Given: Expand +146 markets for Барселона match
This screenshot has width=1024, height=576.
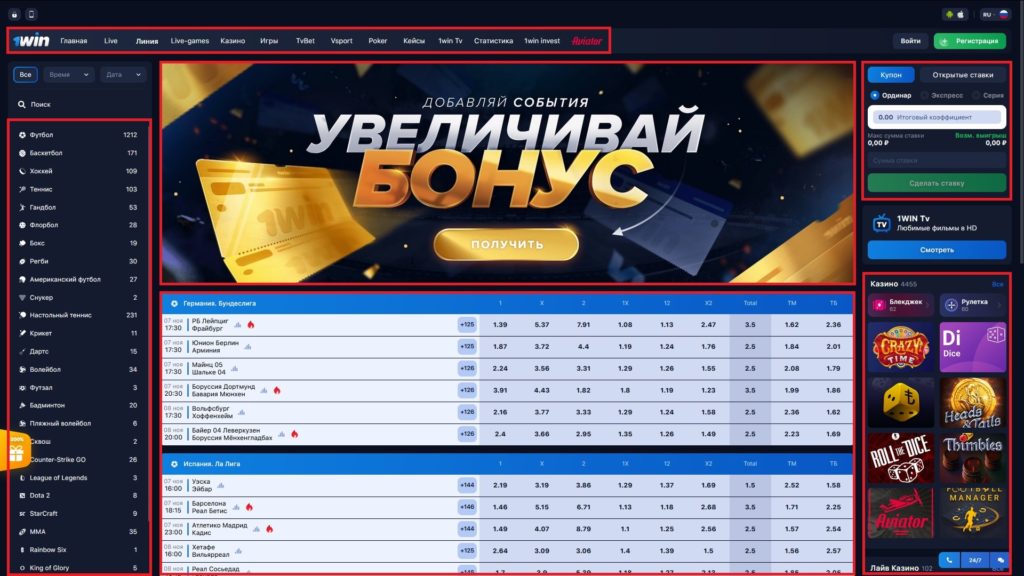Looking at the screenshot, I should coord(467,507).
